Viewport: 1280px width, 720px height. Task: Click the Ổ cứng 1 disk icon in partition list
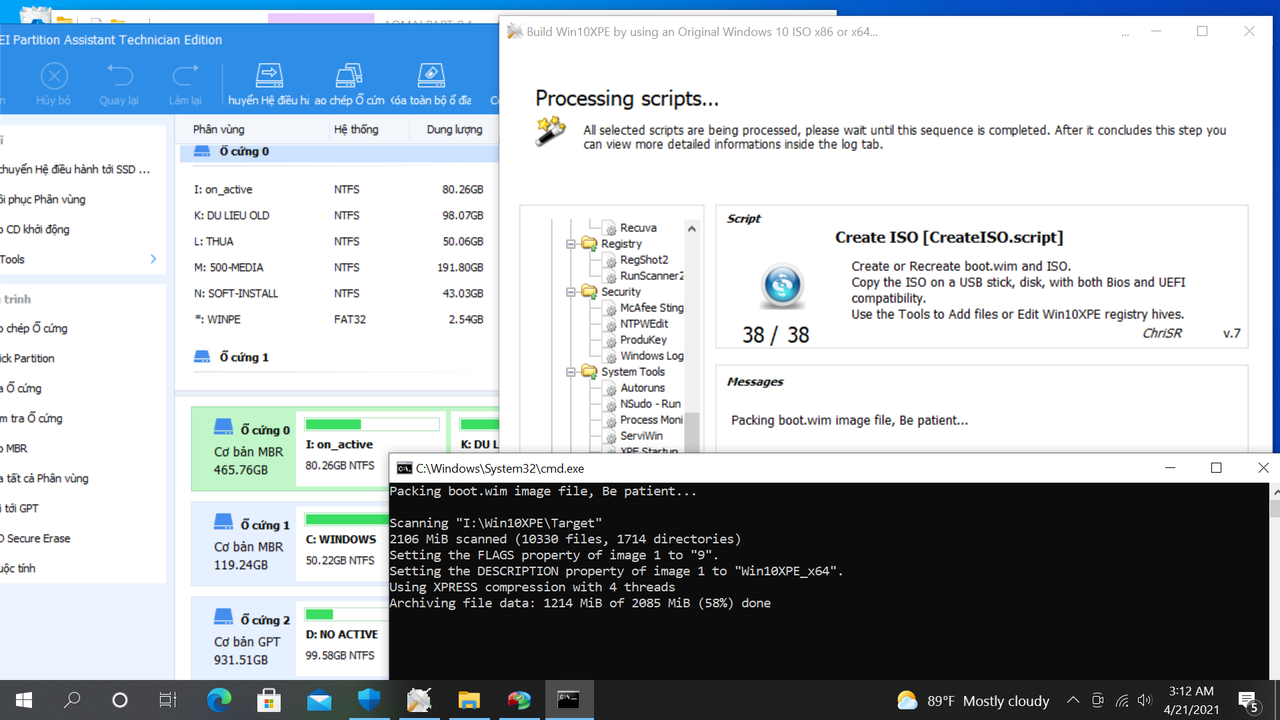(202, 357)
